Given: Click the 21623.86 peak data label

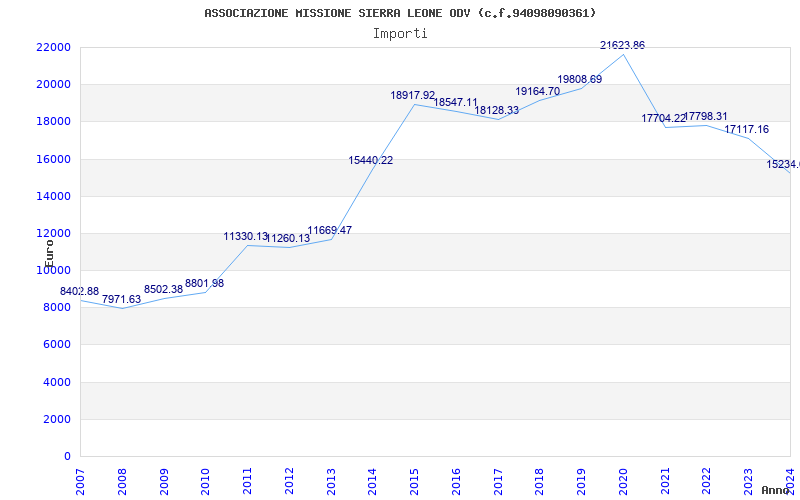Looking at the screenshot, I should (622, 45).
